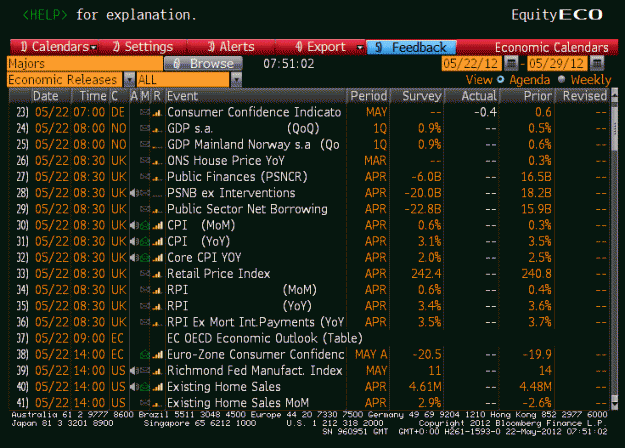
Task: Click envelope icon on ONS House Price YoY row
Action: pyautogui.click(x=145, y=161)
